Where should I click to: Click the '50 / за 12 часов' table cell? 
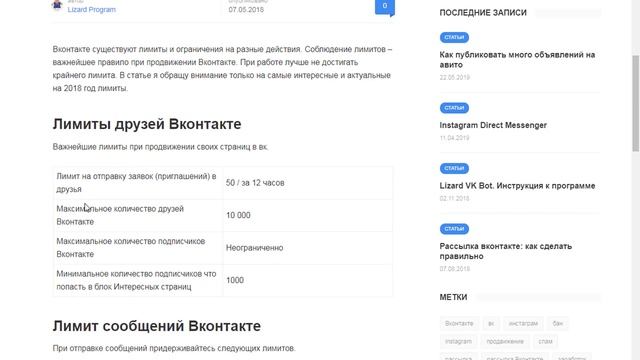[x=308, y=183]
